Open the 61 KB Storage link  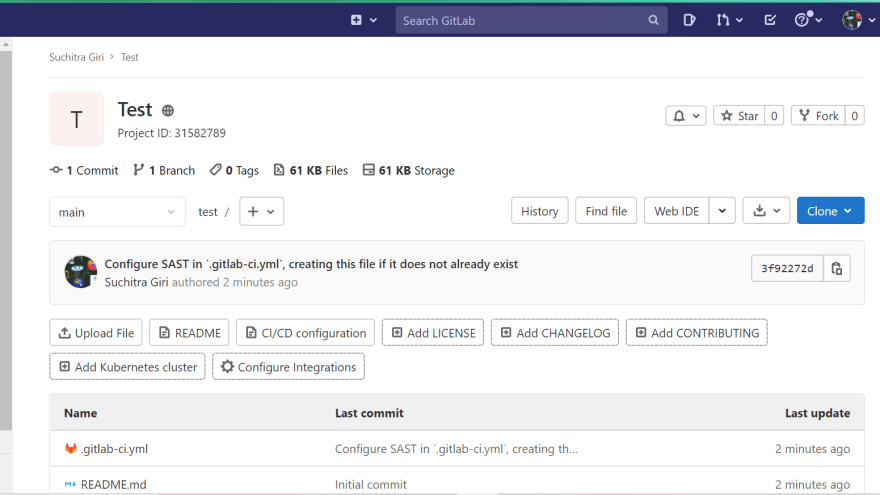click(x=409, y=170)
